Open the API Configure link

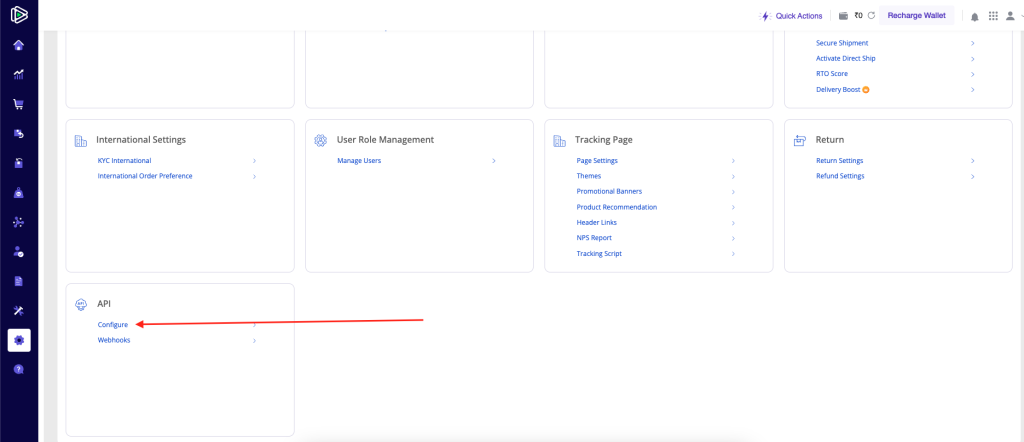tap(113, 324)
